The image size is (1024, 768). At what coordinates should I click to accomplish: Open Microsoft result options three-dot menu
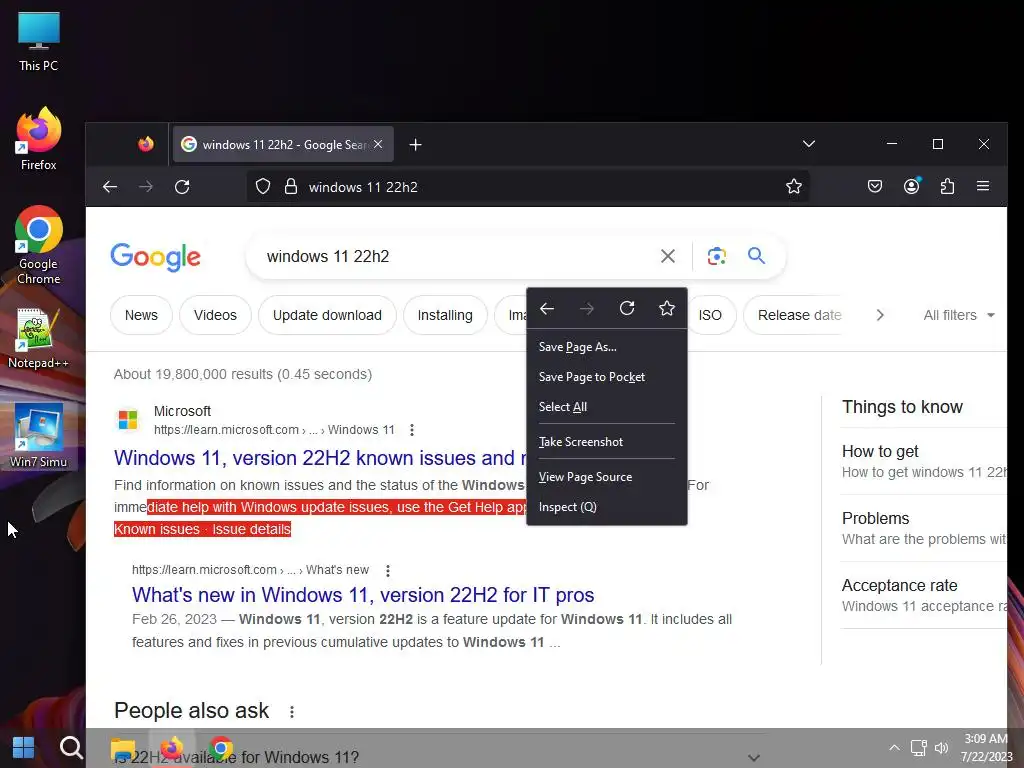click(411, 430)
